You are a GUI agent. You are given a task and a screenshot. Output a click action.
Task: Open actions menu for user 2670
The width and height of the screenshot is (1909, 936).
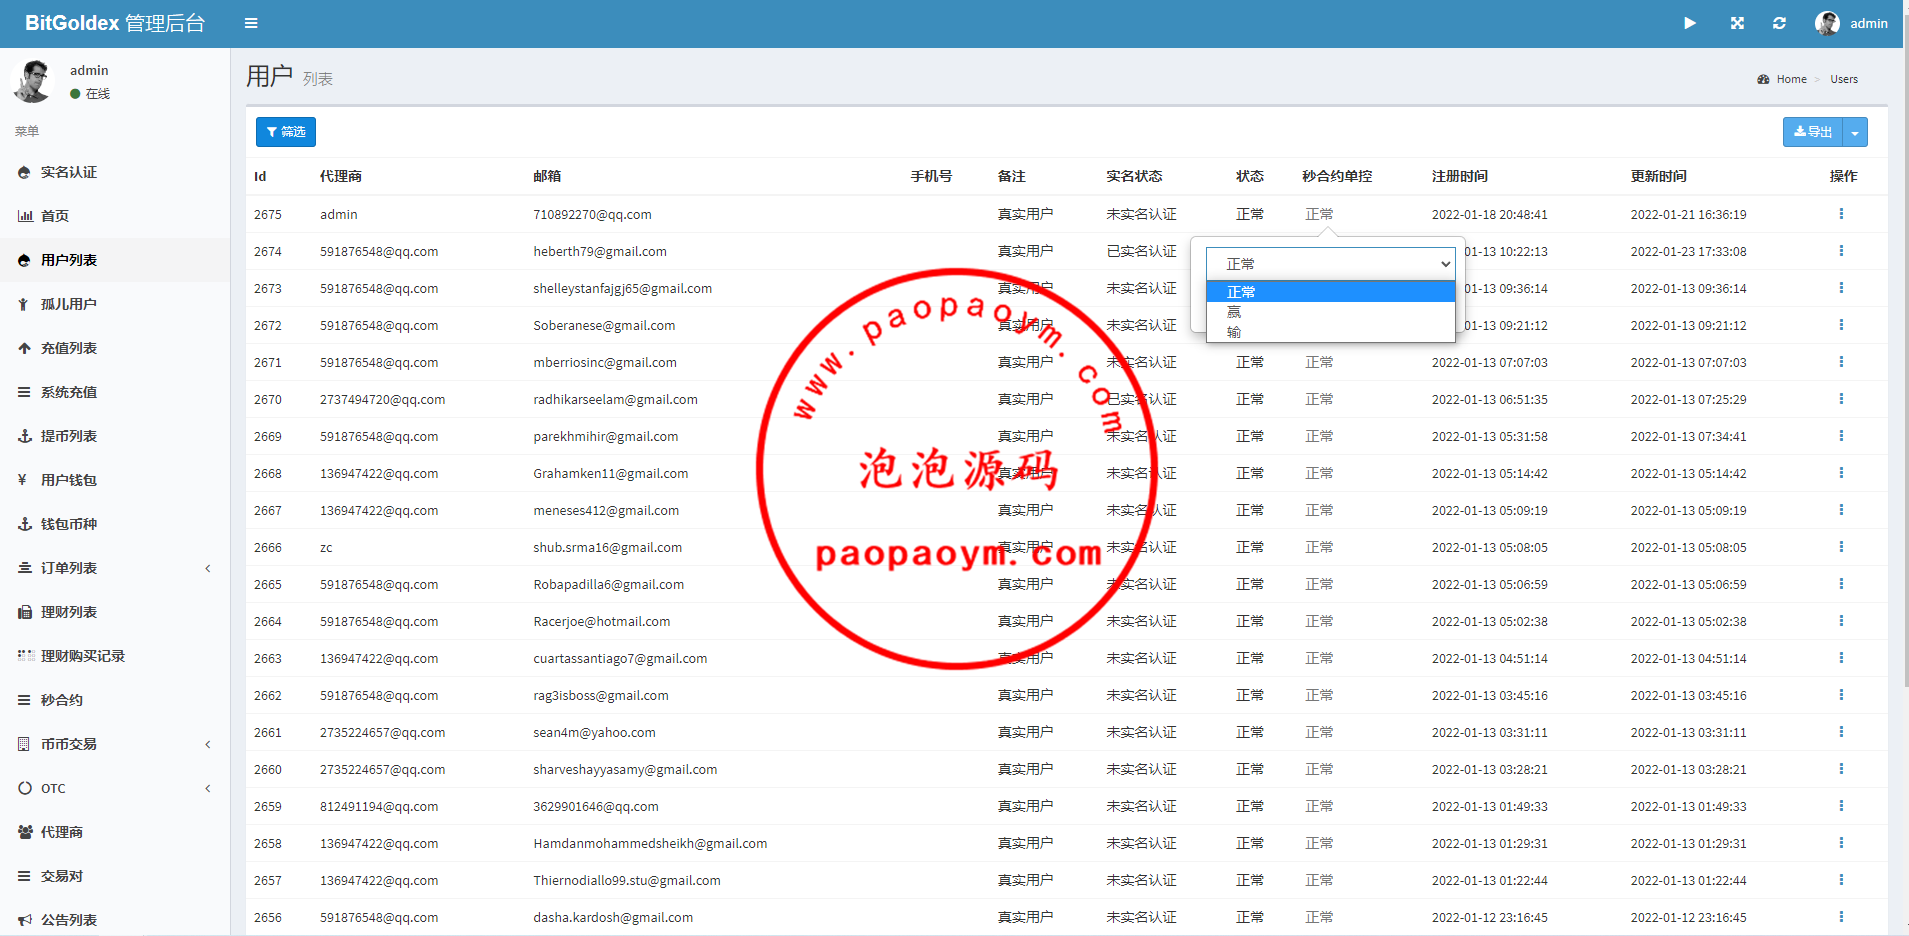pyautogui.click(x=1840, y=399)
